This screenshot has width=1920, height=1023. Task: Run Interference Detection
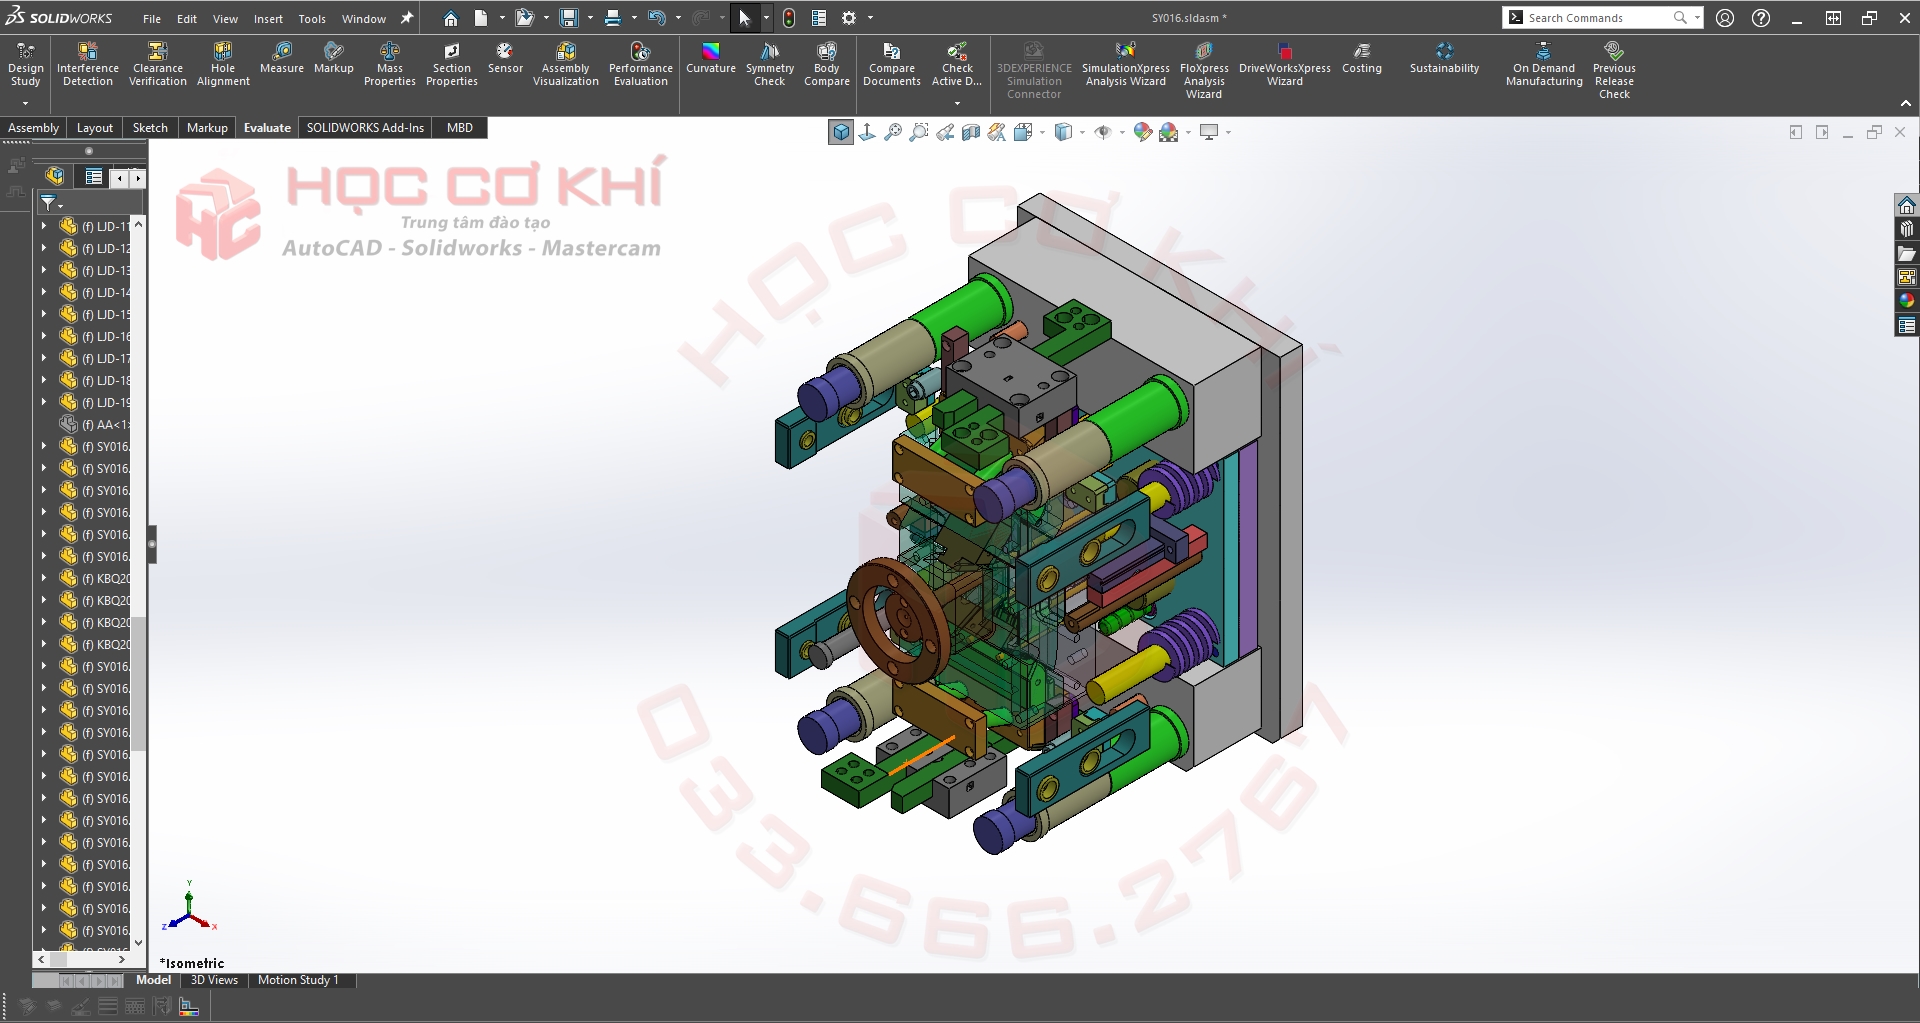88,65
